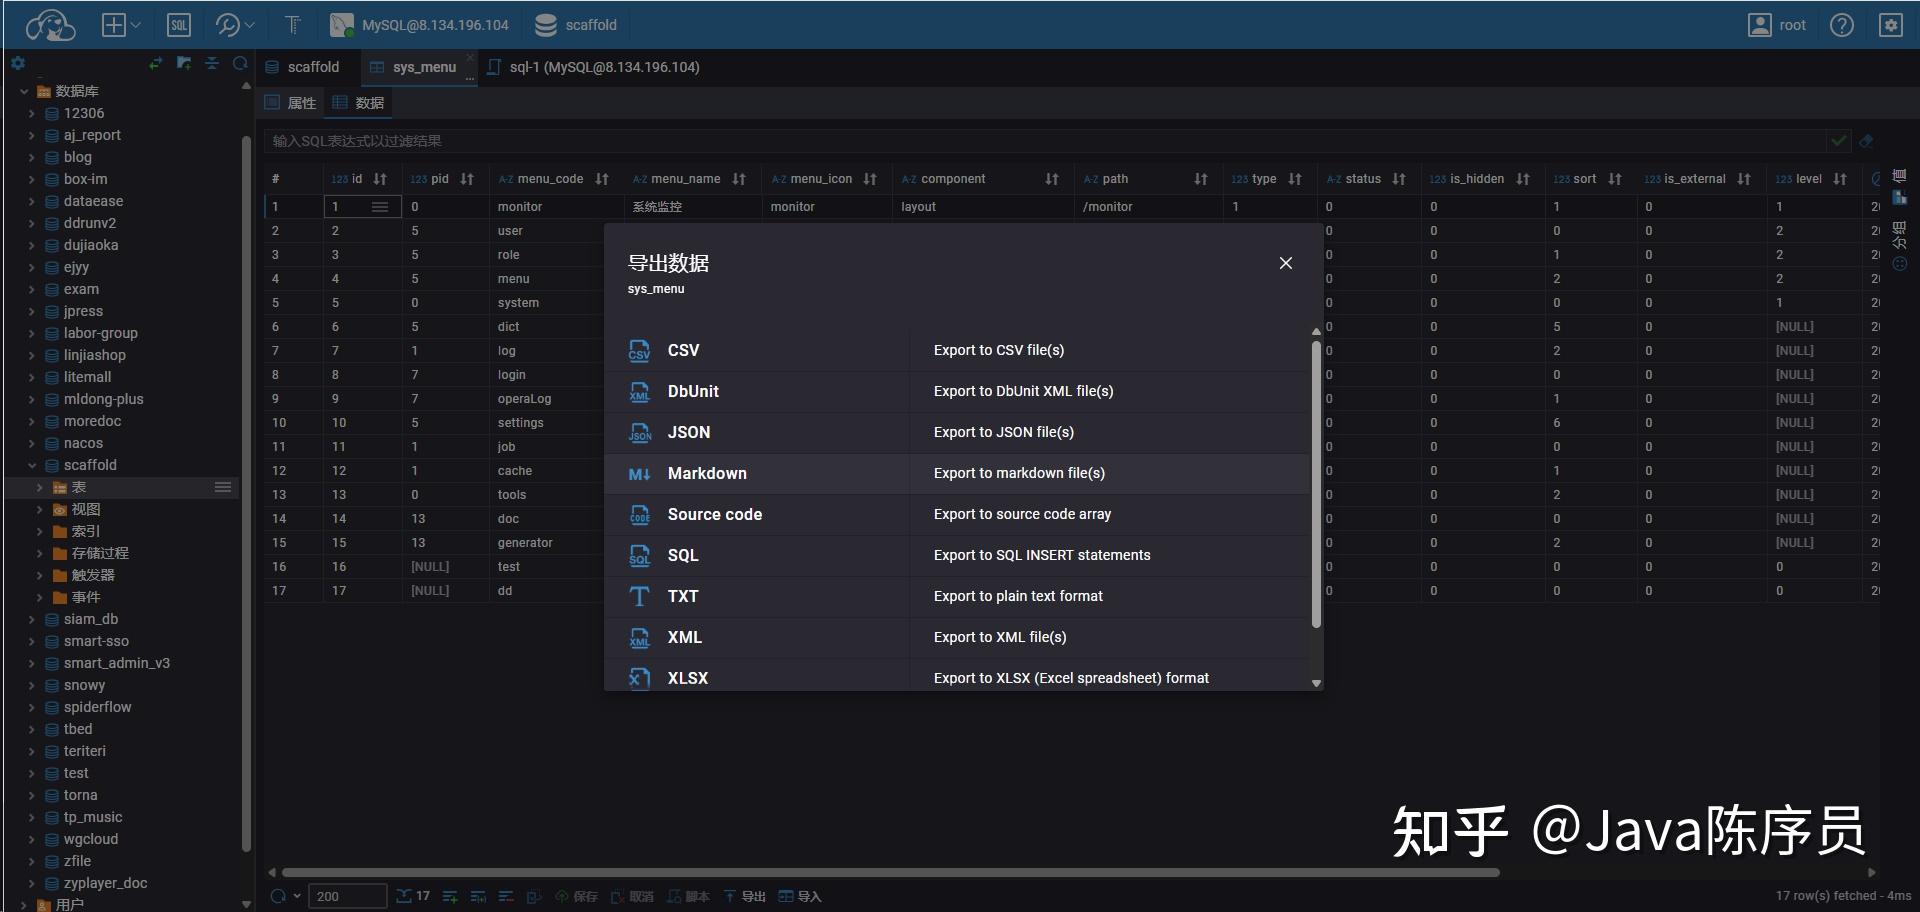The width and height of the screenshot is (1920, 912).
Task: Expand the 视图 folder in scaffold
Action: (40, 509)
